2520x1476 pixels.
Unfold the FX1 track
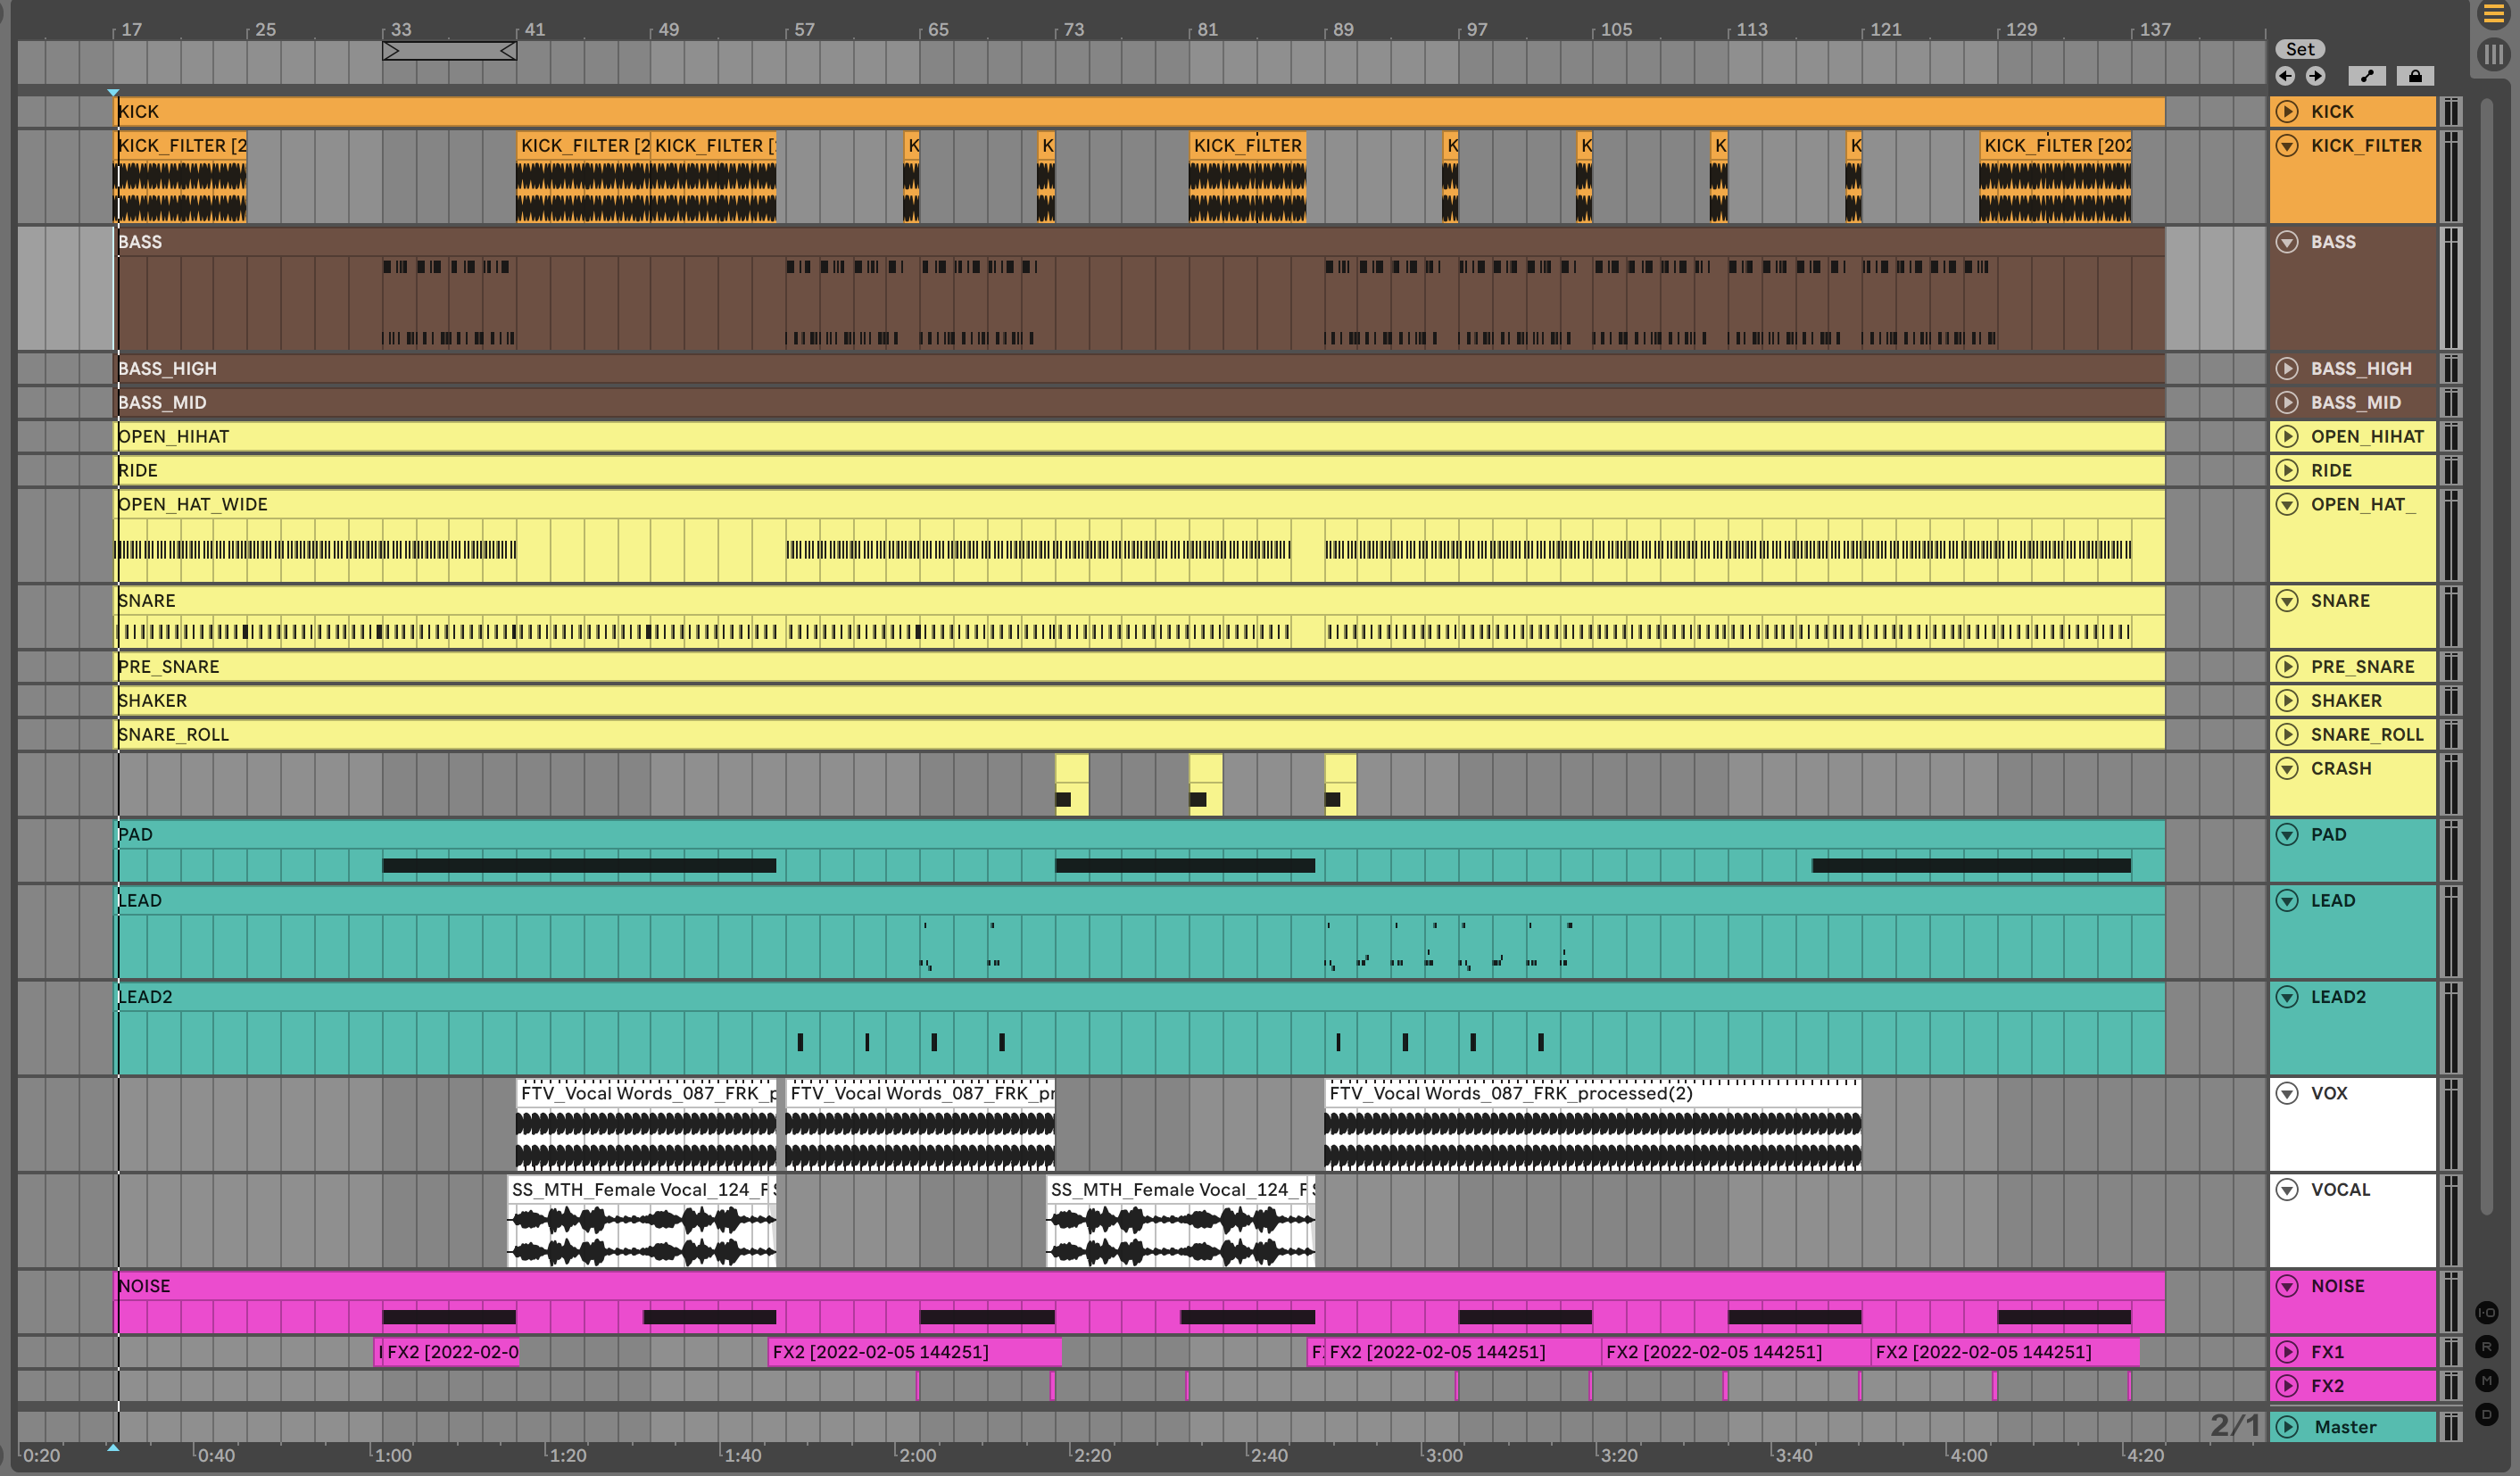pos(2287,1352)
